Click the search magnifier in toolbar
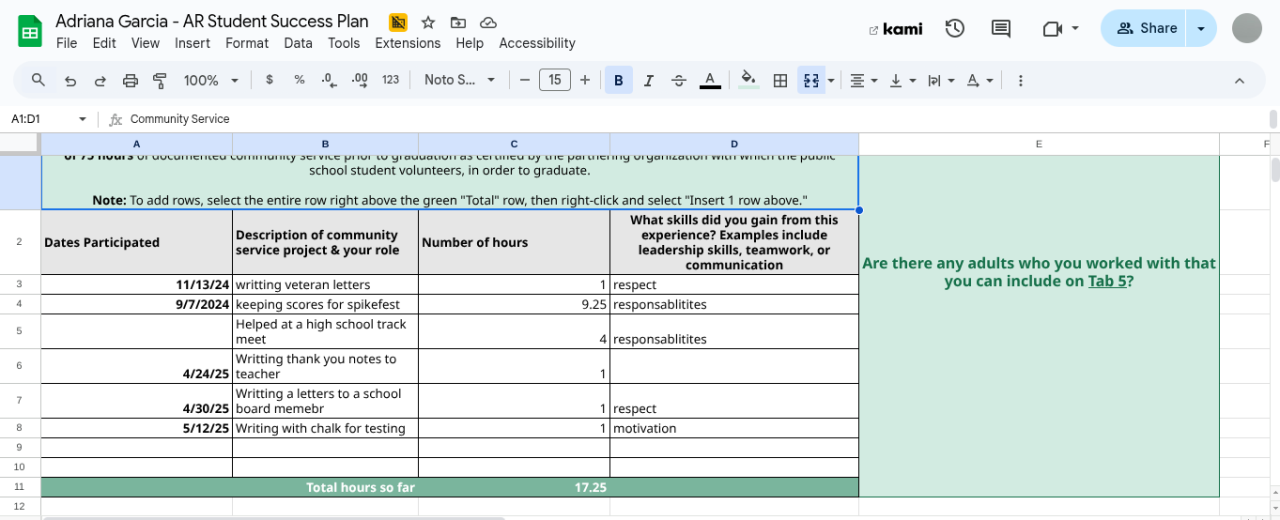The image size is (1280, 520). [x=39, y=80]
